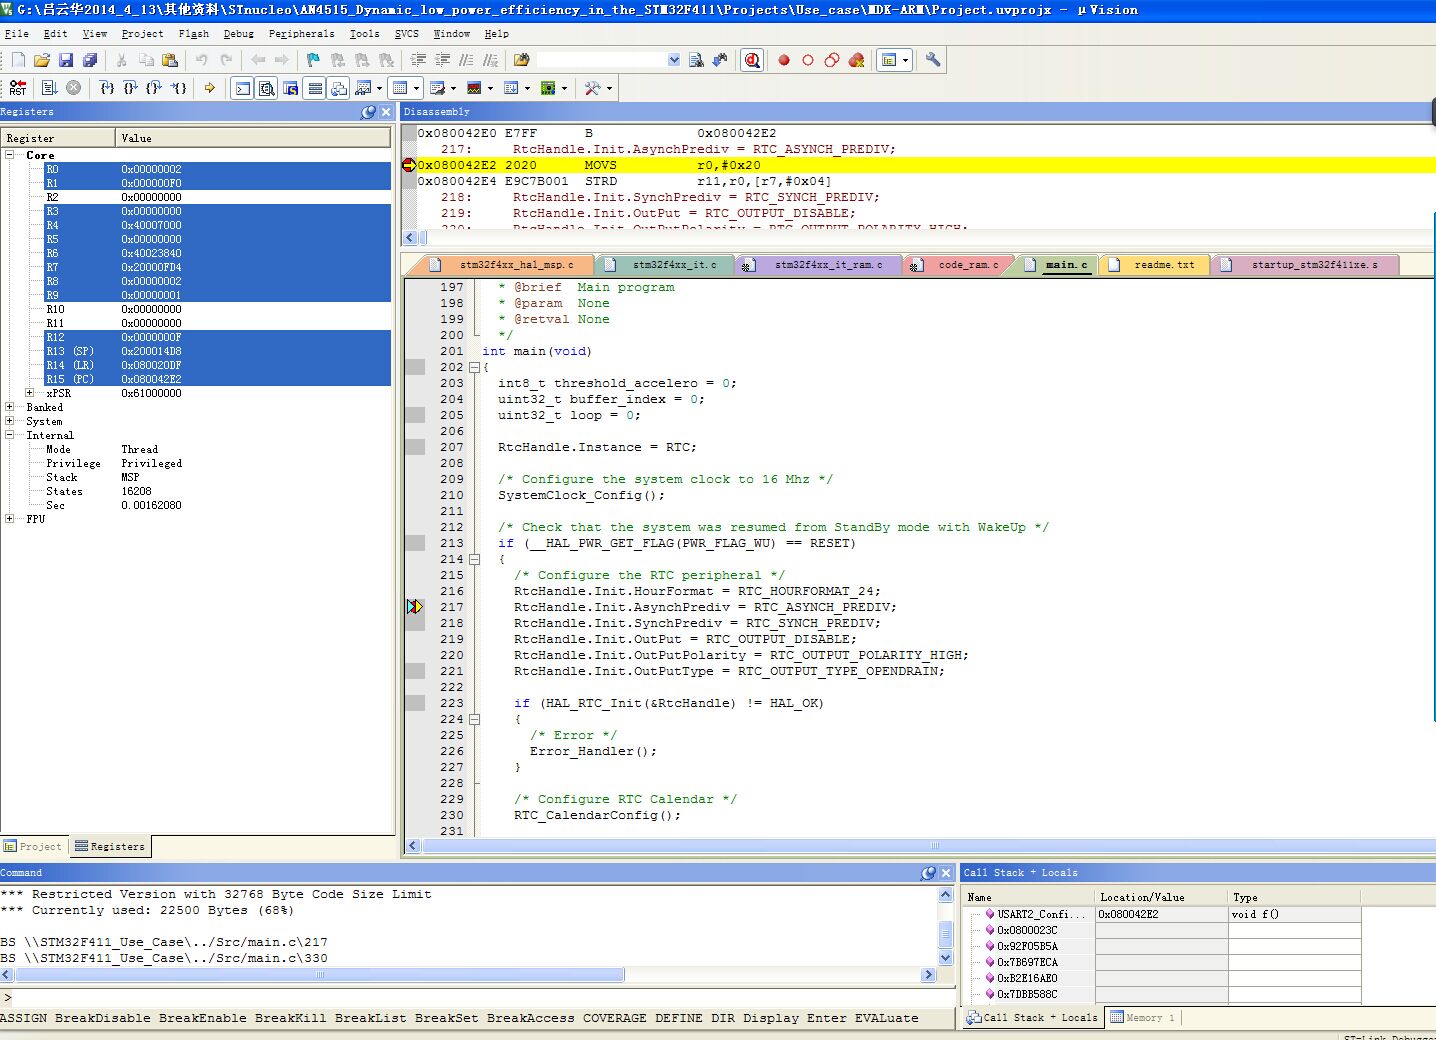Click the Call Stack Window toolbar icon
This screenshot has height=1040, width=1436.
339,88
